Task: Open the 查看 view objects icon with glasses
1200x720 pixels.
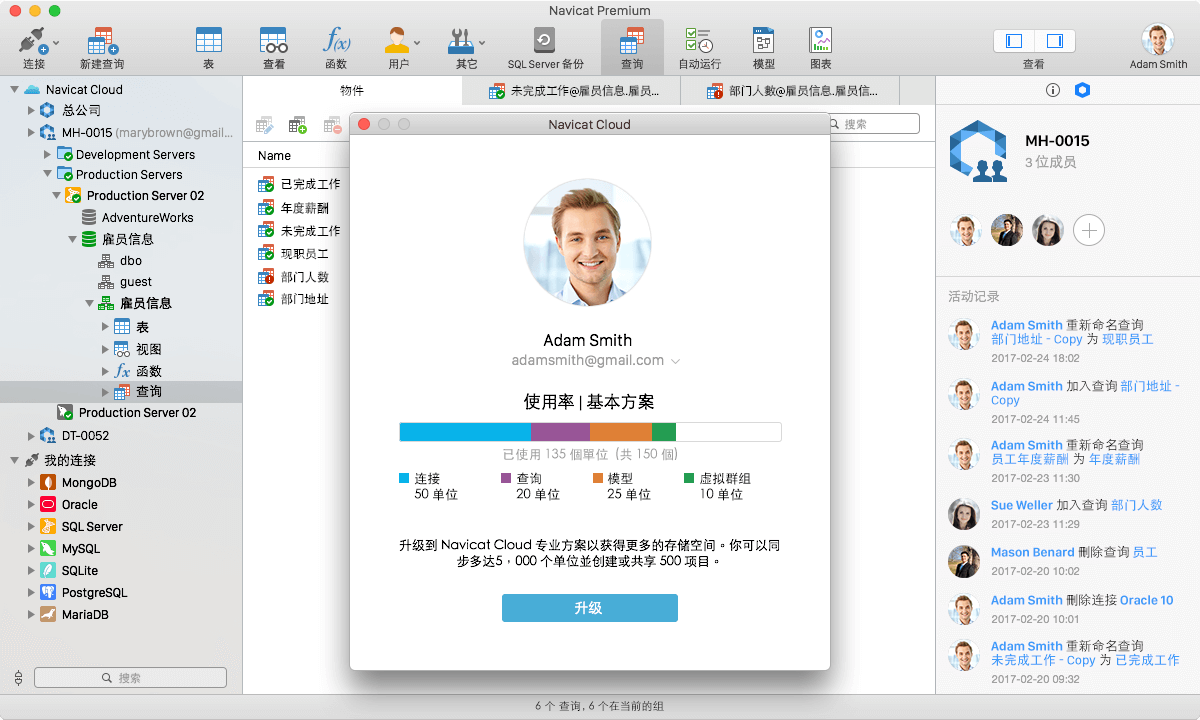Action: 274,40
